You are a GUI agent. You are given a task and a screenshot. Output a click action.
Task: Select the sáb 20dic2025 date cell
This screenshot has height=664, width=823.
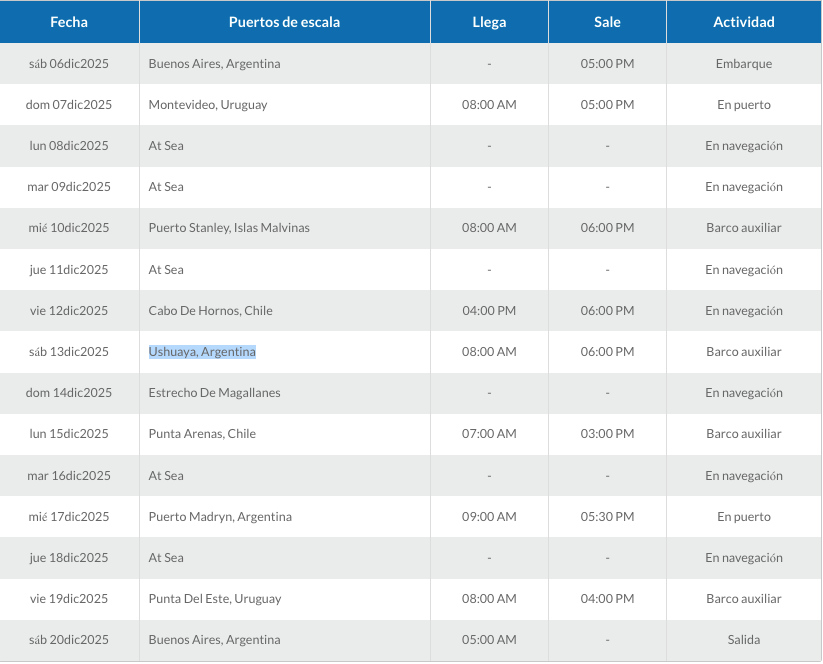coord(69,640)
